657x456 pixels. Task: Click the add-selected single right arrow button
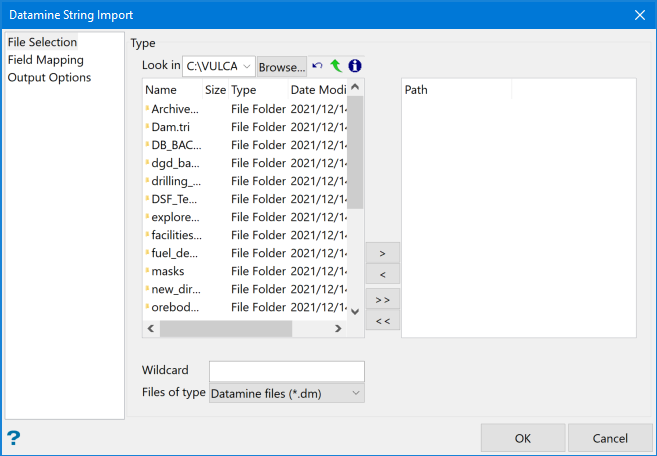pyautogui.click(x=383, y=252)
